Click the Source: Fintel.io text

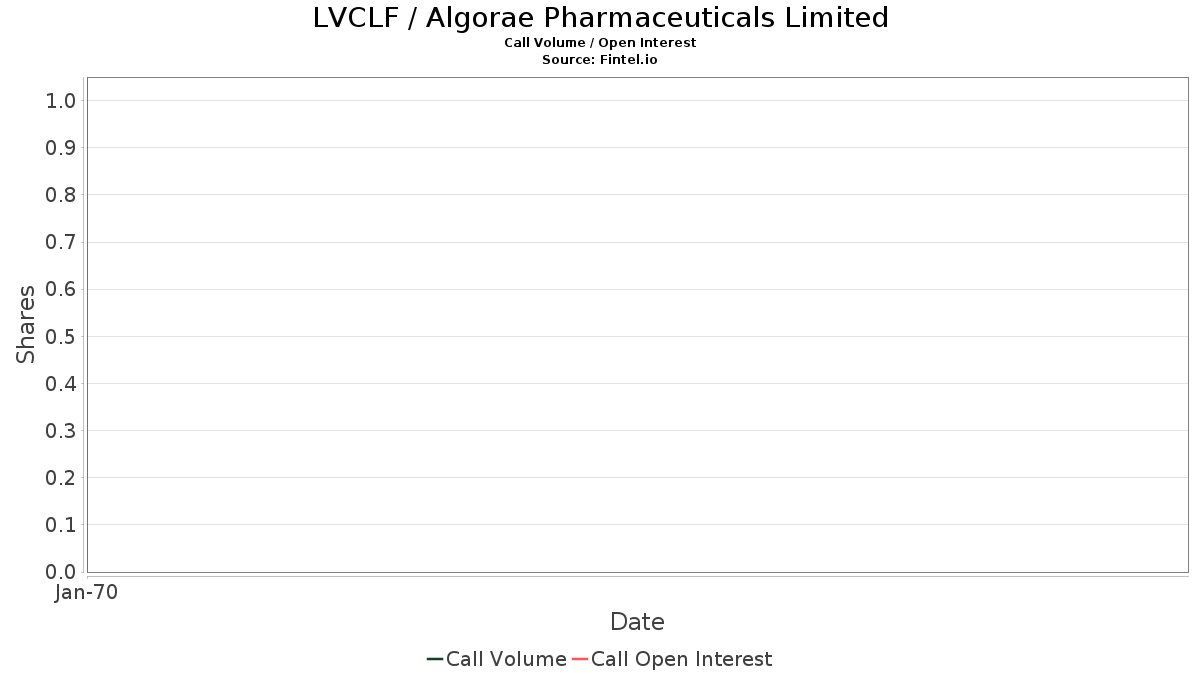[600, 60]
